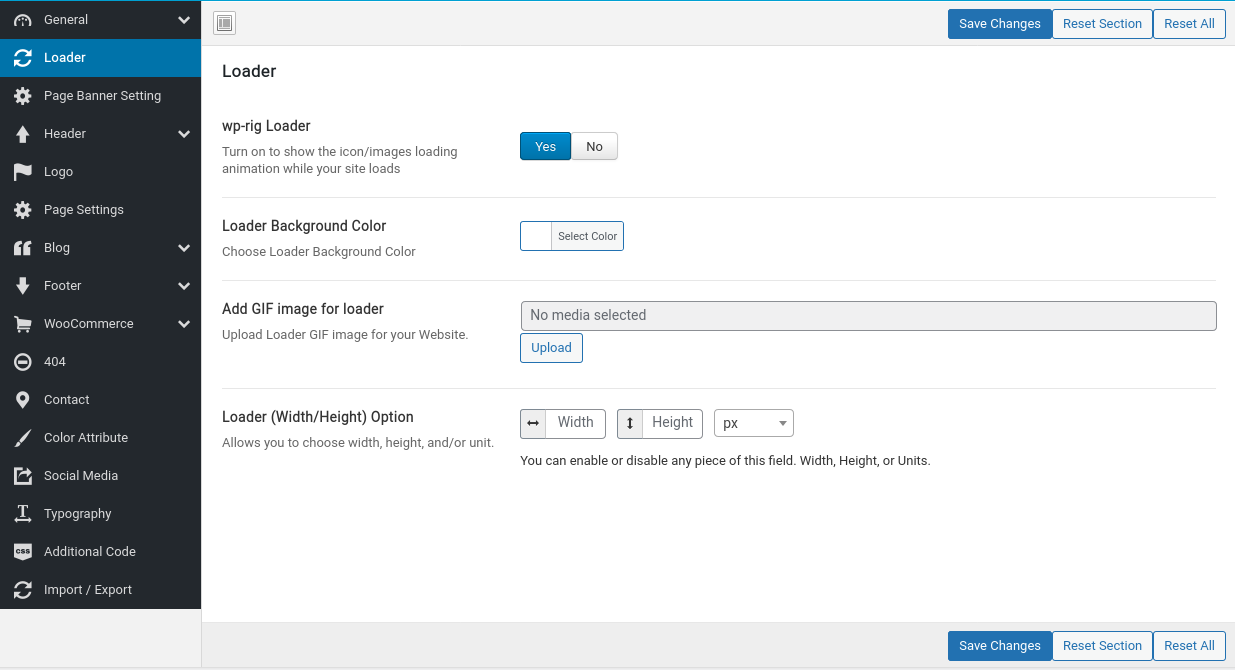Click the No media selected field
Viewport: 1235px width, 670px height.
[868, 315]
